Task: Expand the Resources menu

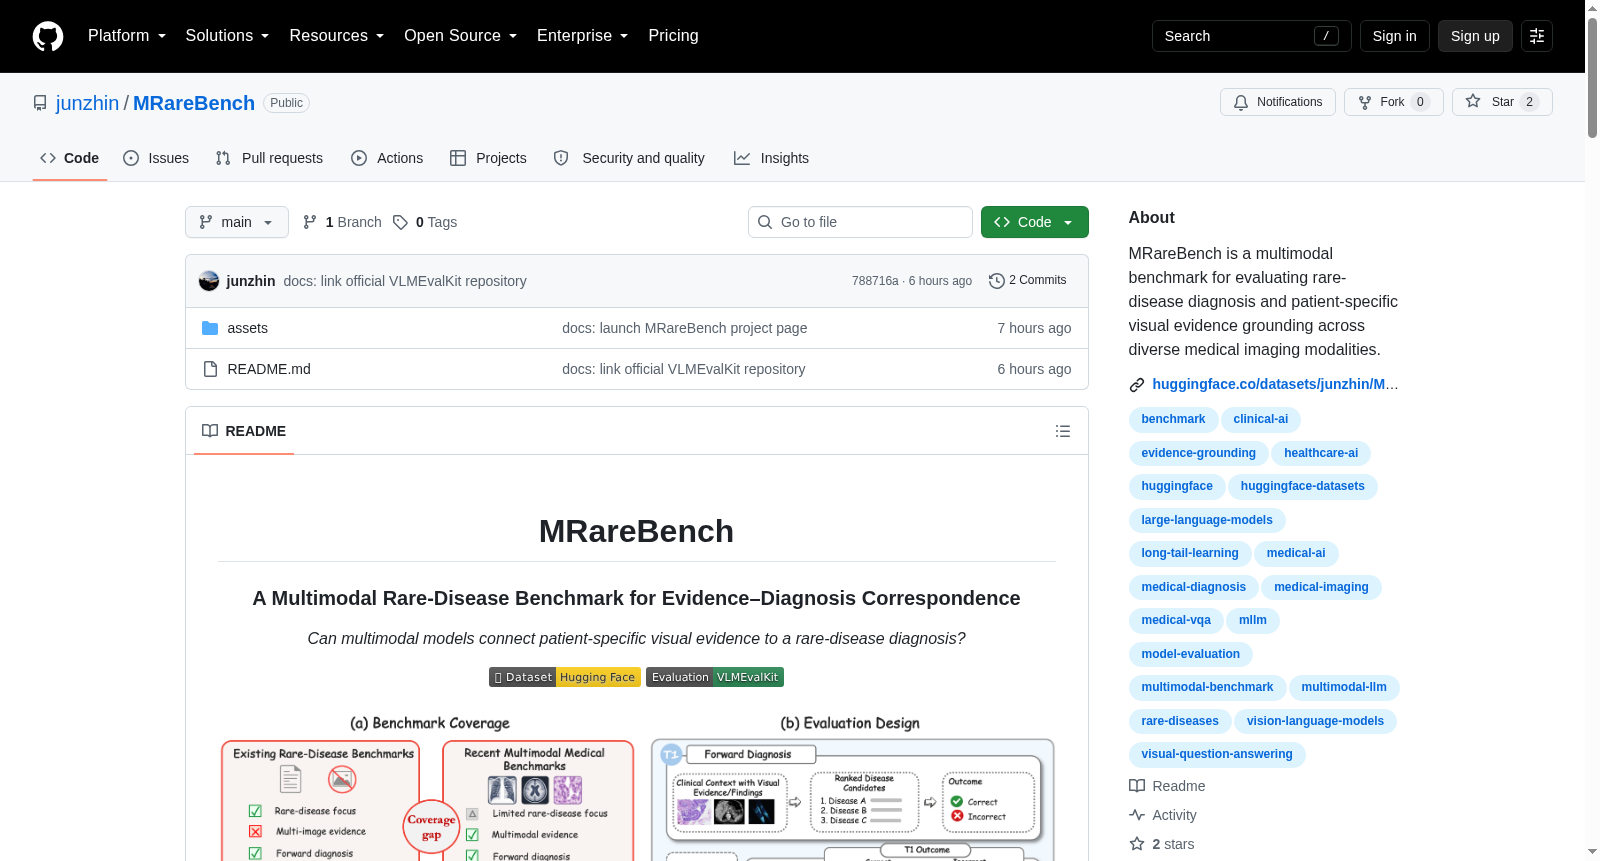Action: 336,36
